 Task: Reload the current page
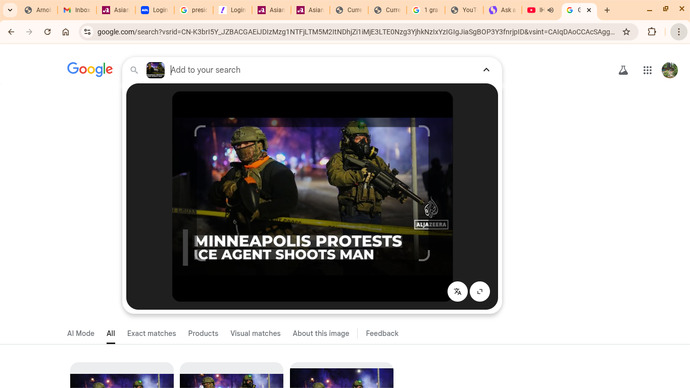tap(47, 32)
